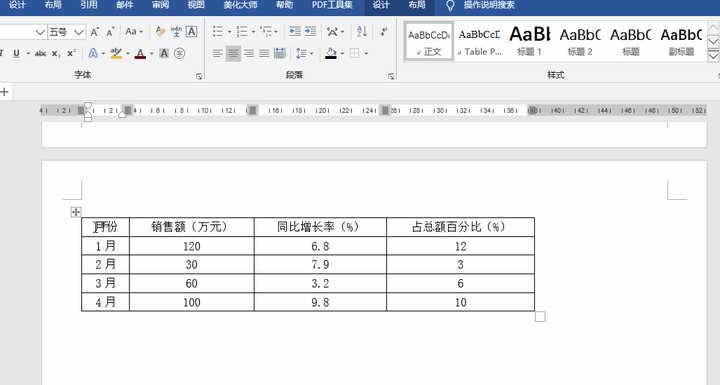Expand the shading color dropdown arrow
The height and width of the screenshot is (385, 720).
[343, 54]
